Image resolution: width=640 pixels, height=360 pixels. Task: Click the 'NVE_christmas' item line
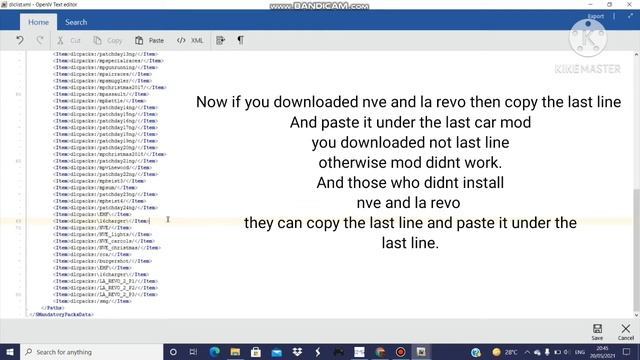coord(107,248)
